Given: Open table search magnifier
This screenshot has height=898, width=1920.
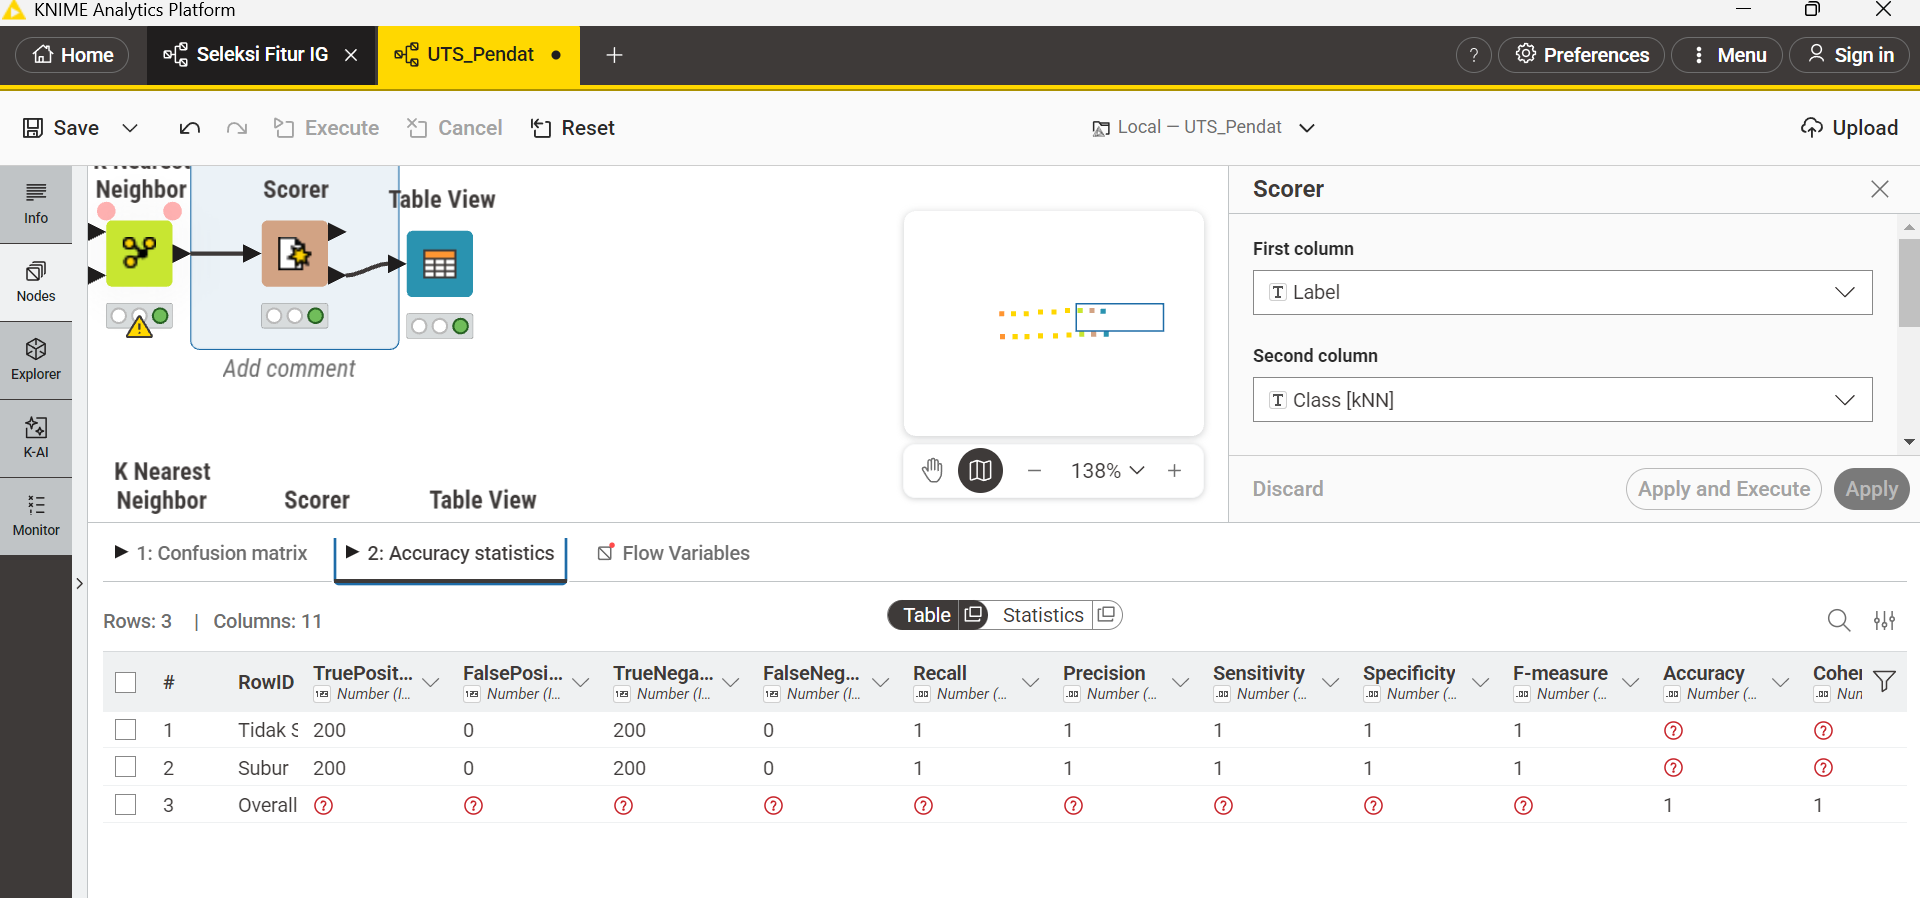Looking at the screenshot, I should [x=1838, y=621].
